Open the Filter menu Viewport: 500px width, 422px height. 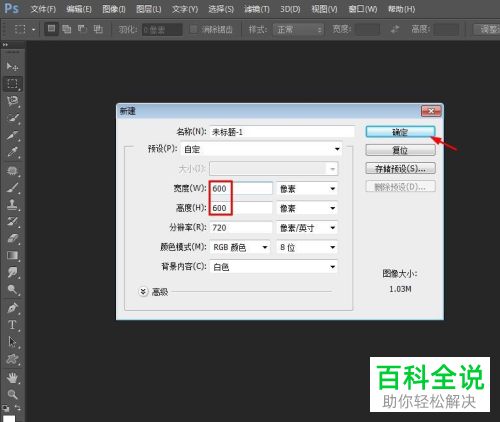257,9
